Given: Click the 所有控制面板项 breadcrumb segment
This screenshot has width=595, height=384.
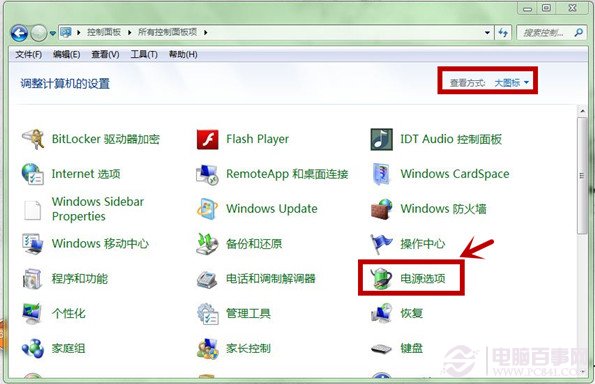Looking at the screenshot, I should click(167, 32).
